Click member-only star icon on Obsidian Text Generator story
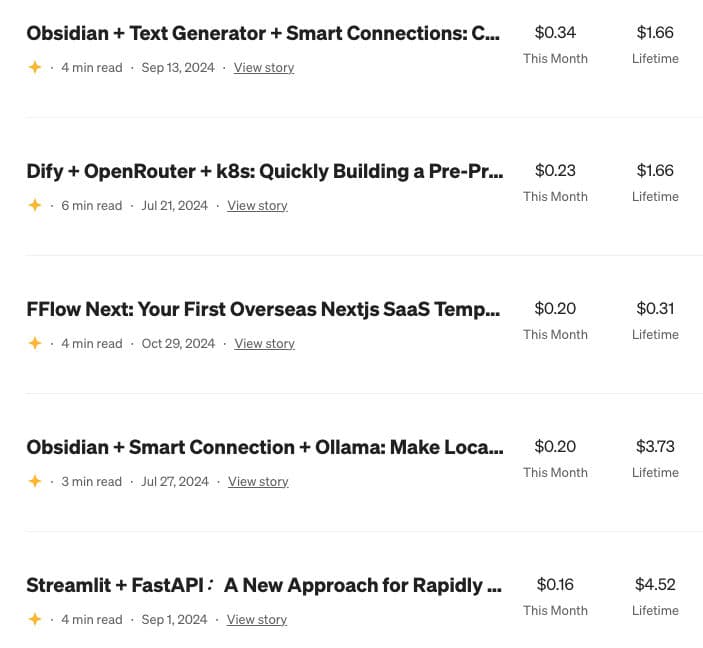 pos(35,68)
